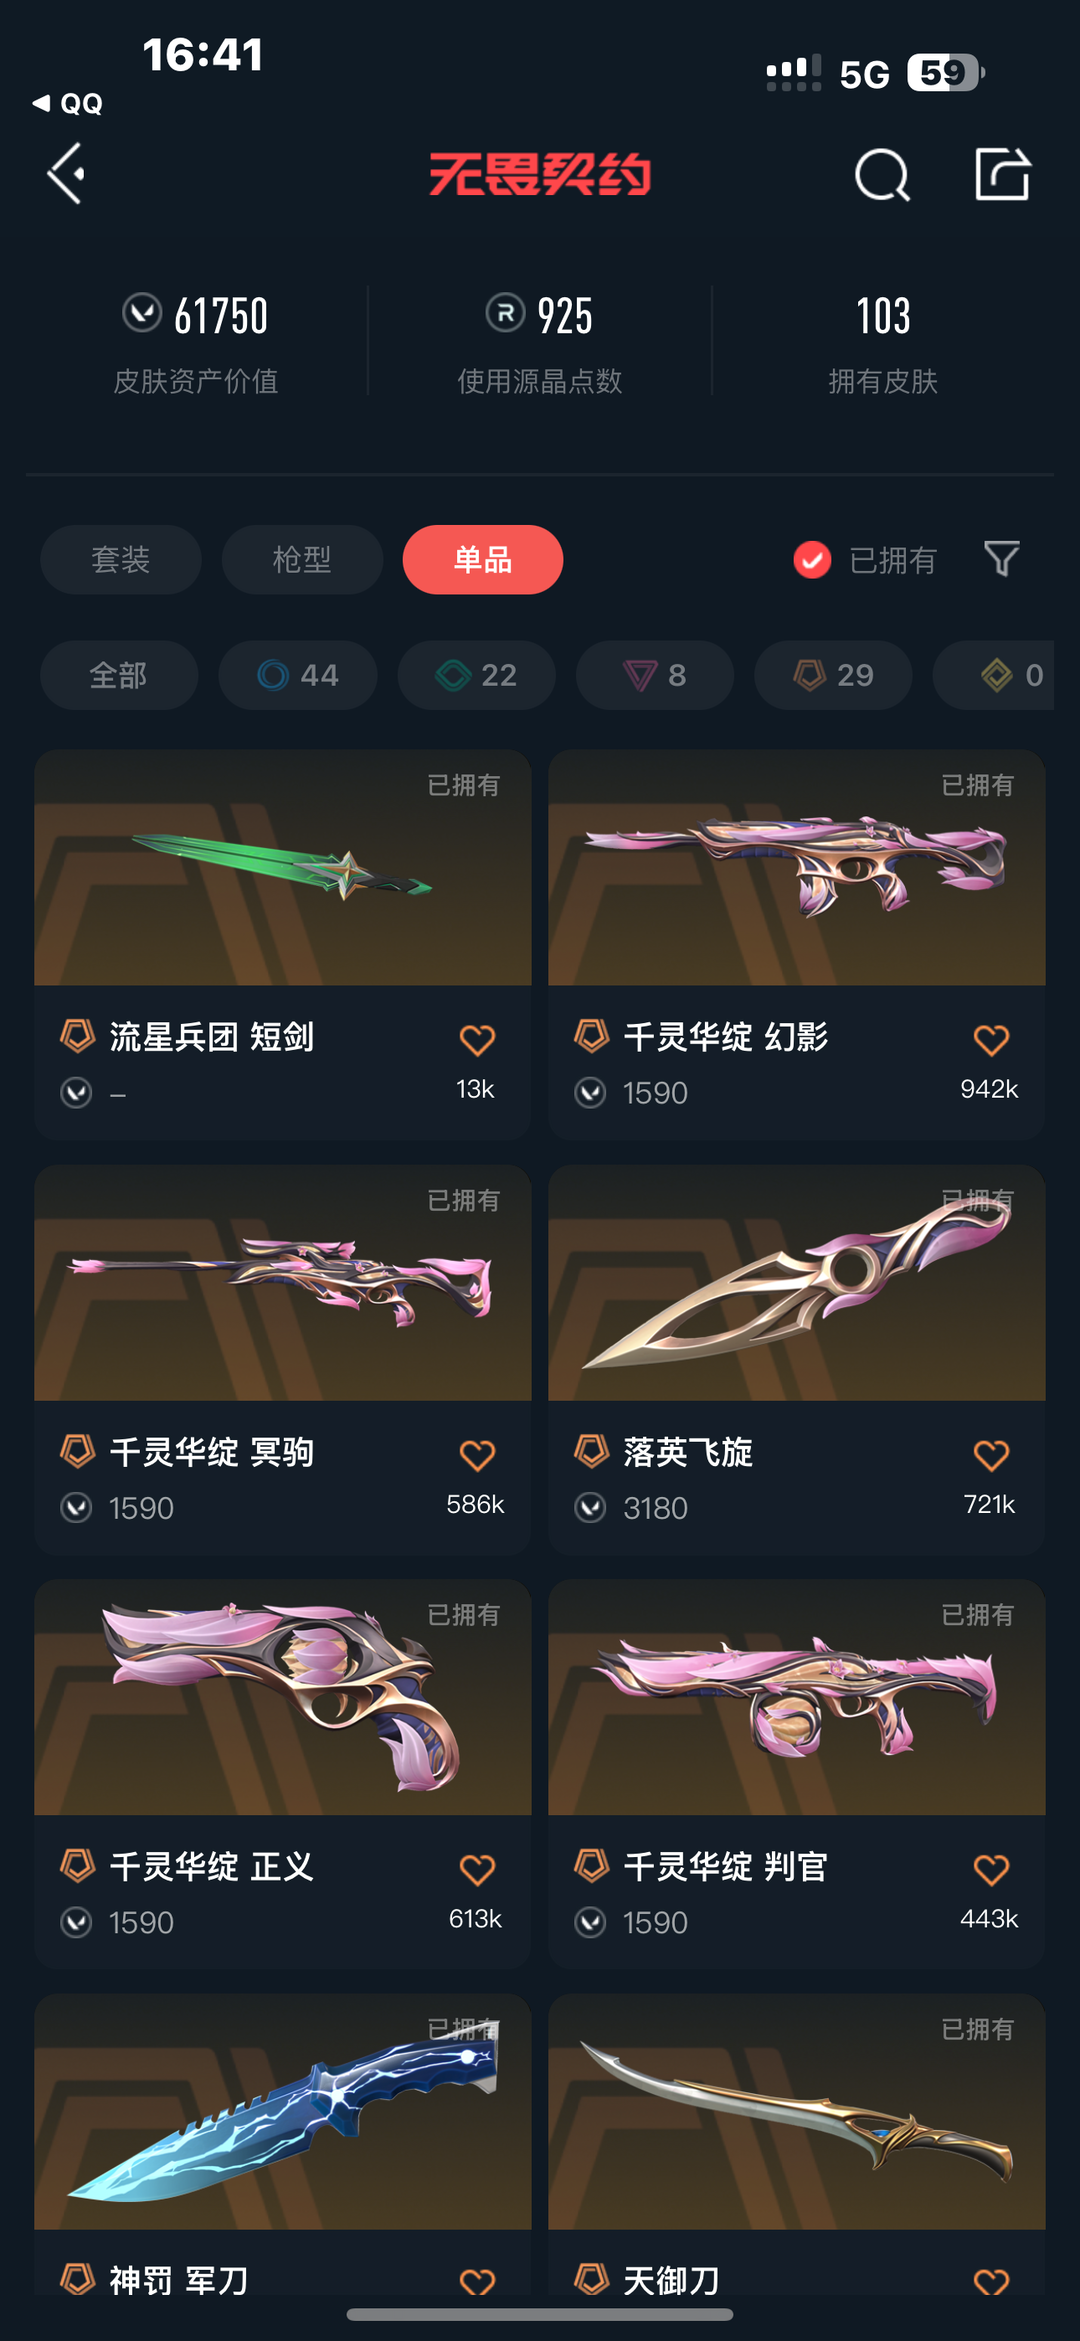The image size is (1080, 2341).
Task: Filter by pink triangle tier showing 8
Action: 655,675
